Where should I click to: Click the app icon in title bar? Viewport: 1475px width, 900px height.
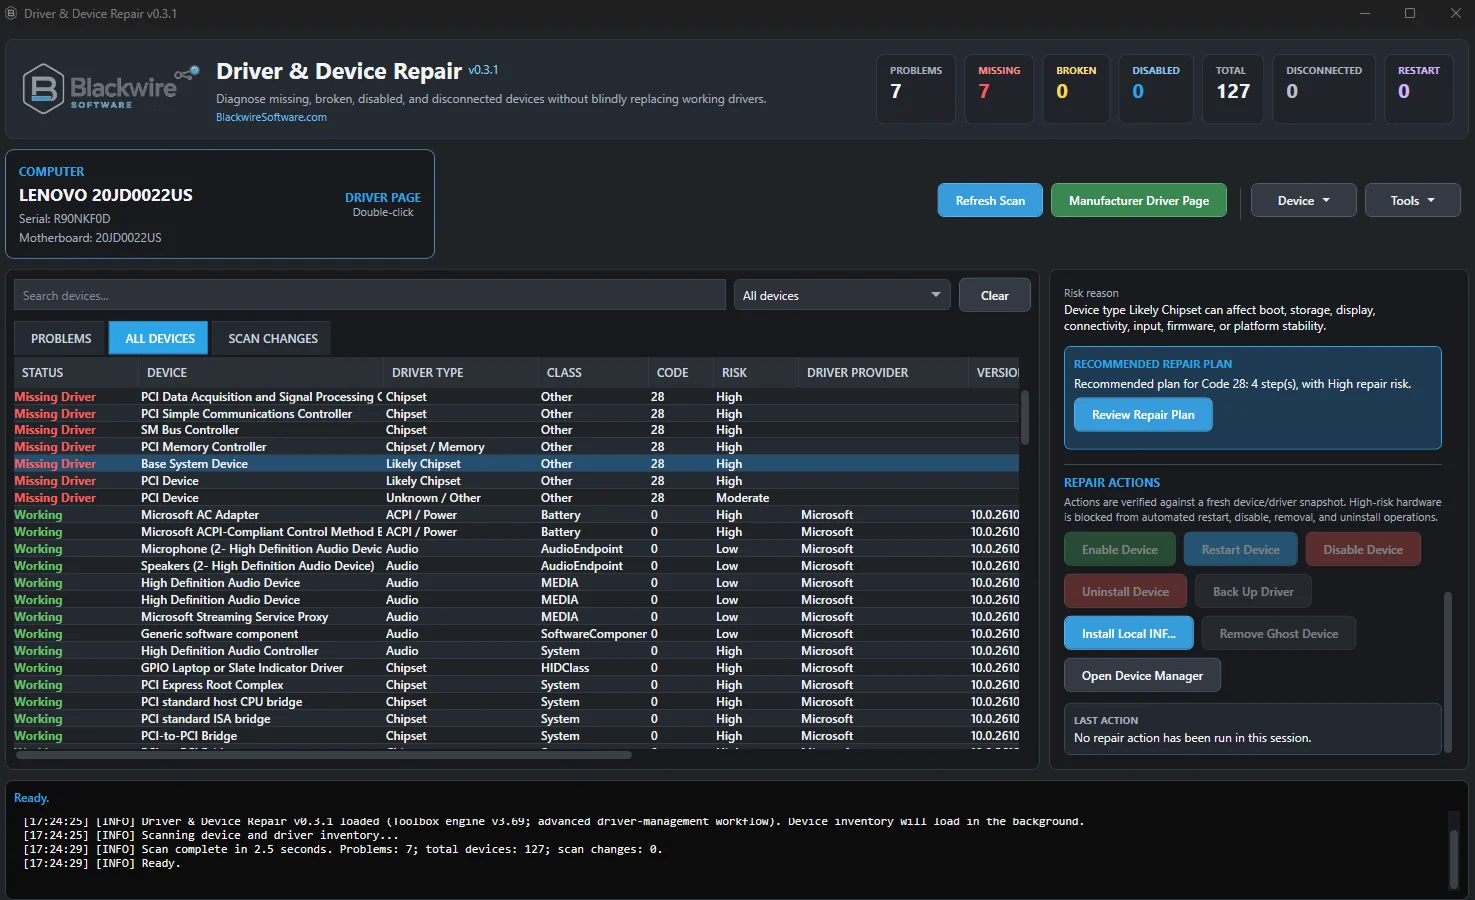point(11,14)
